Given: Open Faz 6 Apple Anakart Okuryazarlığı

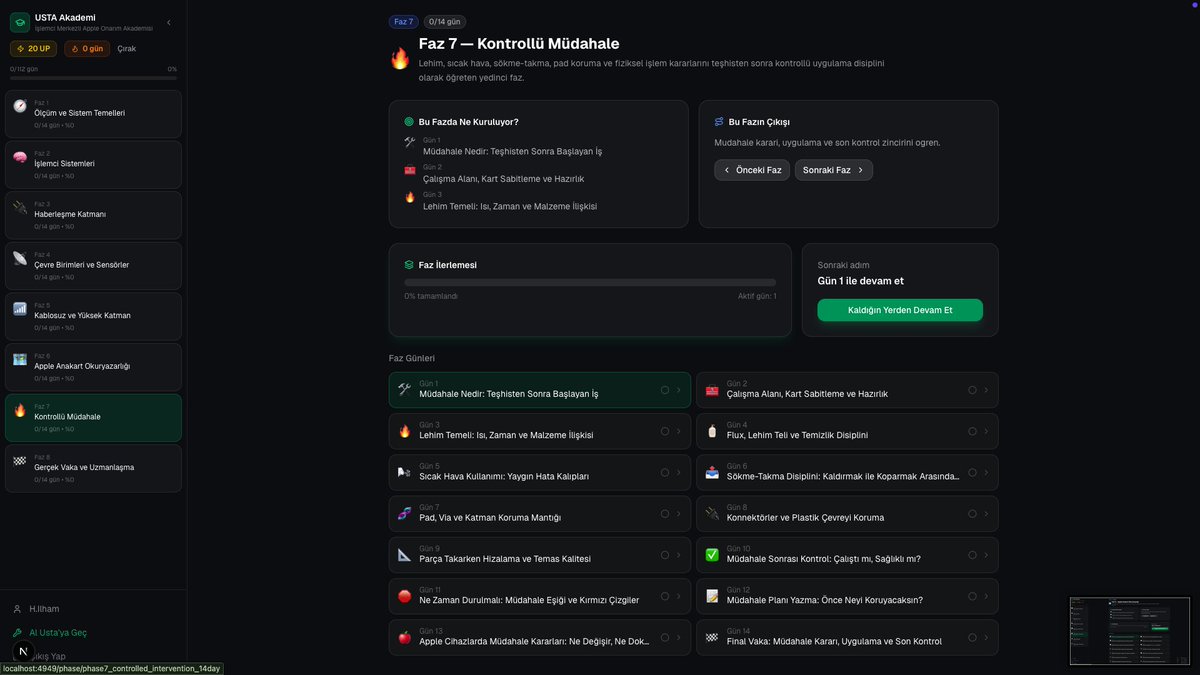Looking at the screenshot, I should click(93, 367).
